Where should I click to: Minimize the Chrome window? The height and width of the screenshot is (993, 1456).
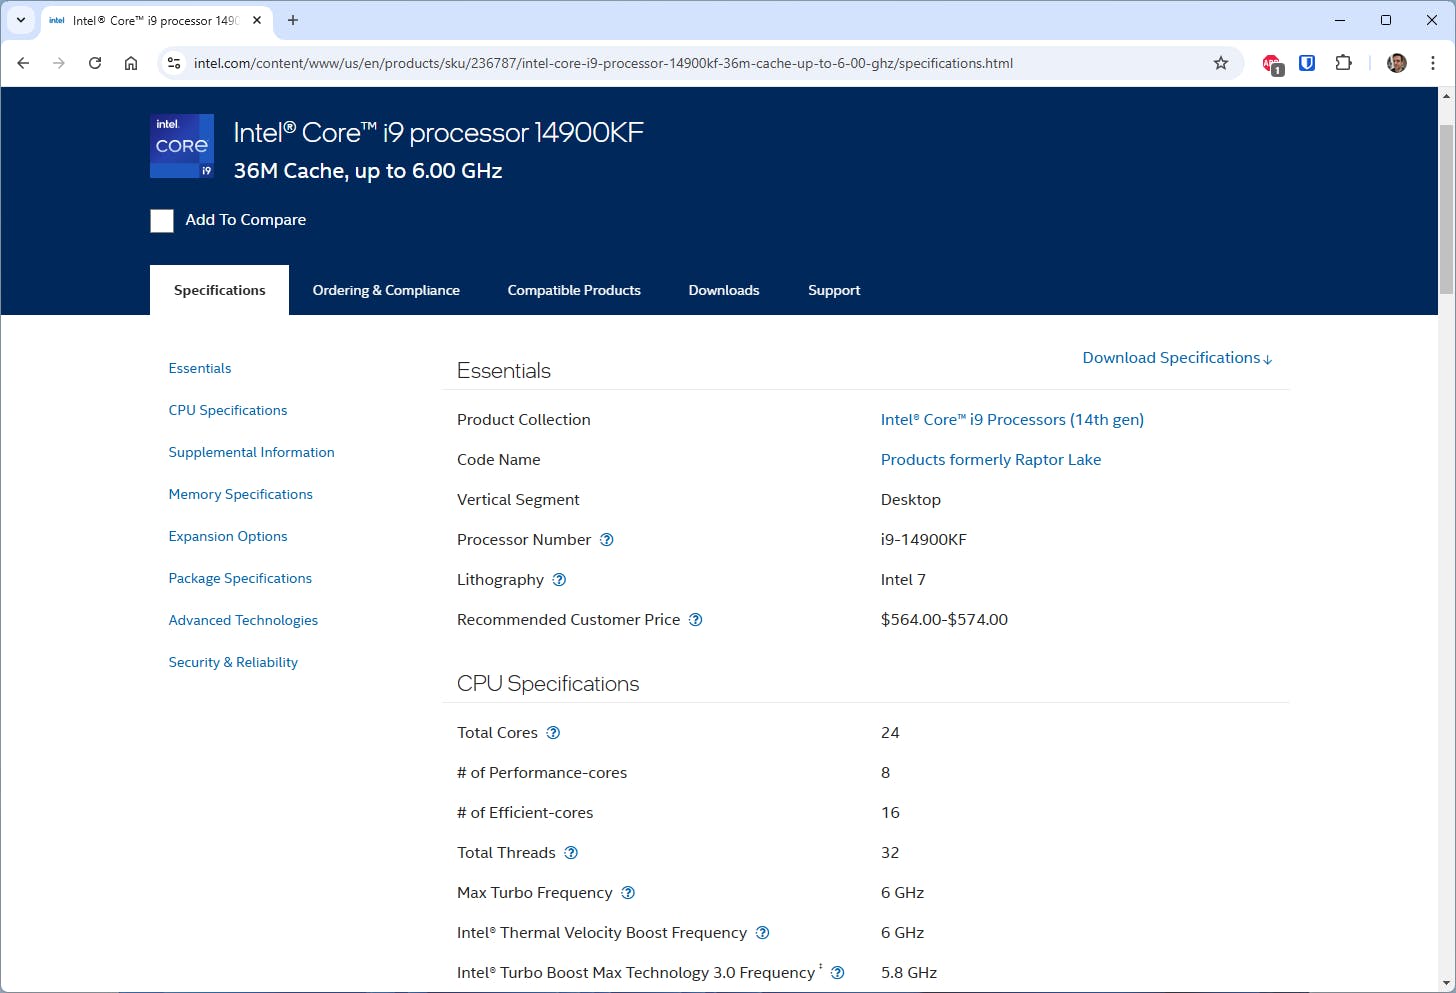pos(1340,20)
